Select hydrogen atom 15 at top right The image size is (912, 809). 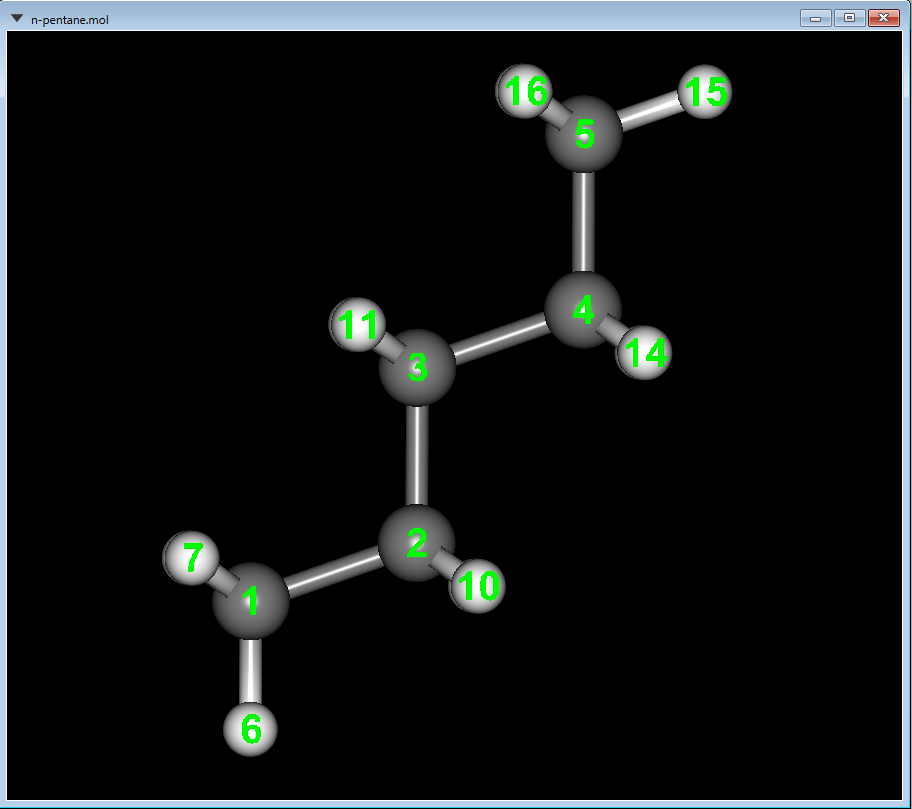pyautogui.click(x=703, y=90)
